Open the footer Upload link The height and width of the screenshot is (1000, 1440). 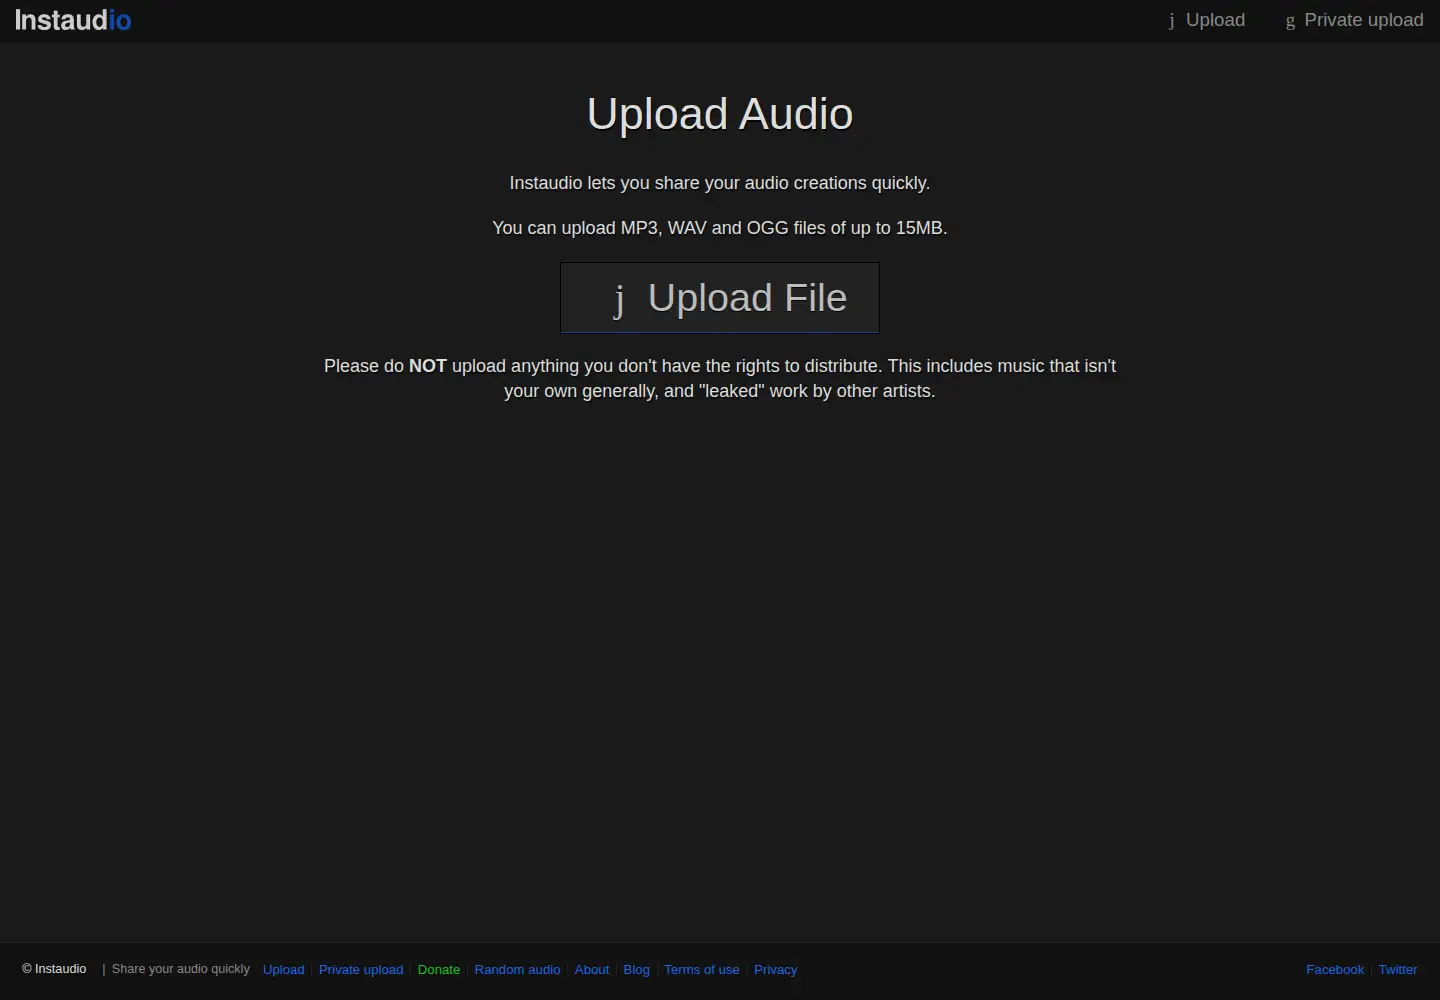(x=283, y=970)
